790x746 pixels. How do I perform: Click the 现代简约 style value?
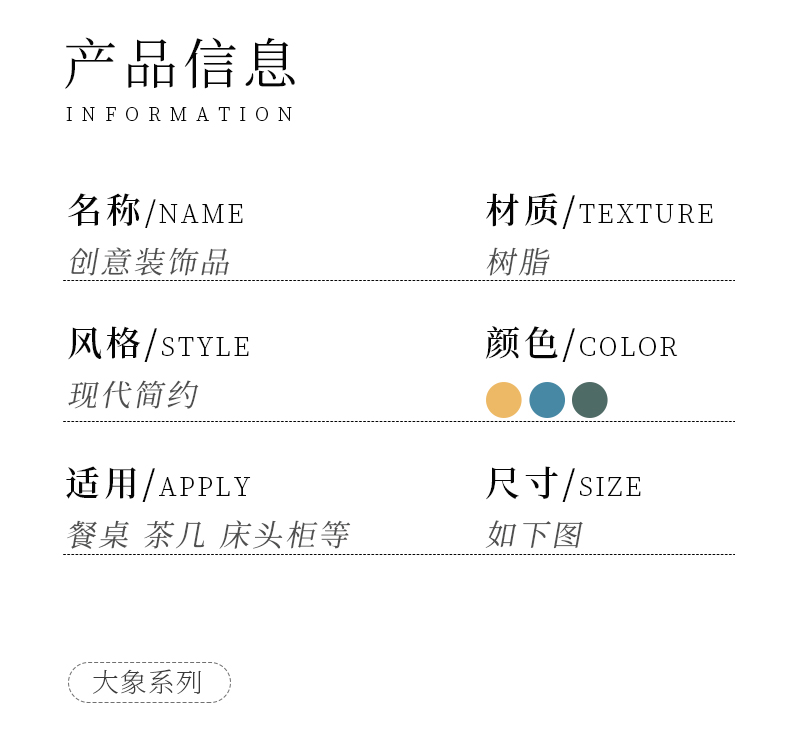[x=133, y=394]
